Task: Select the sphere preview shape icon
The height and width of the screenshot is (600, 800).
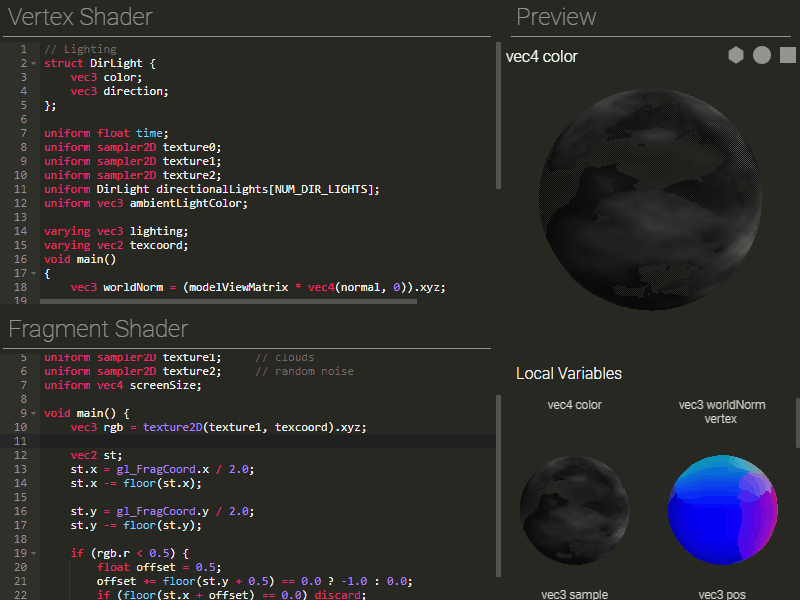Action: [762, 56]
